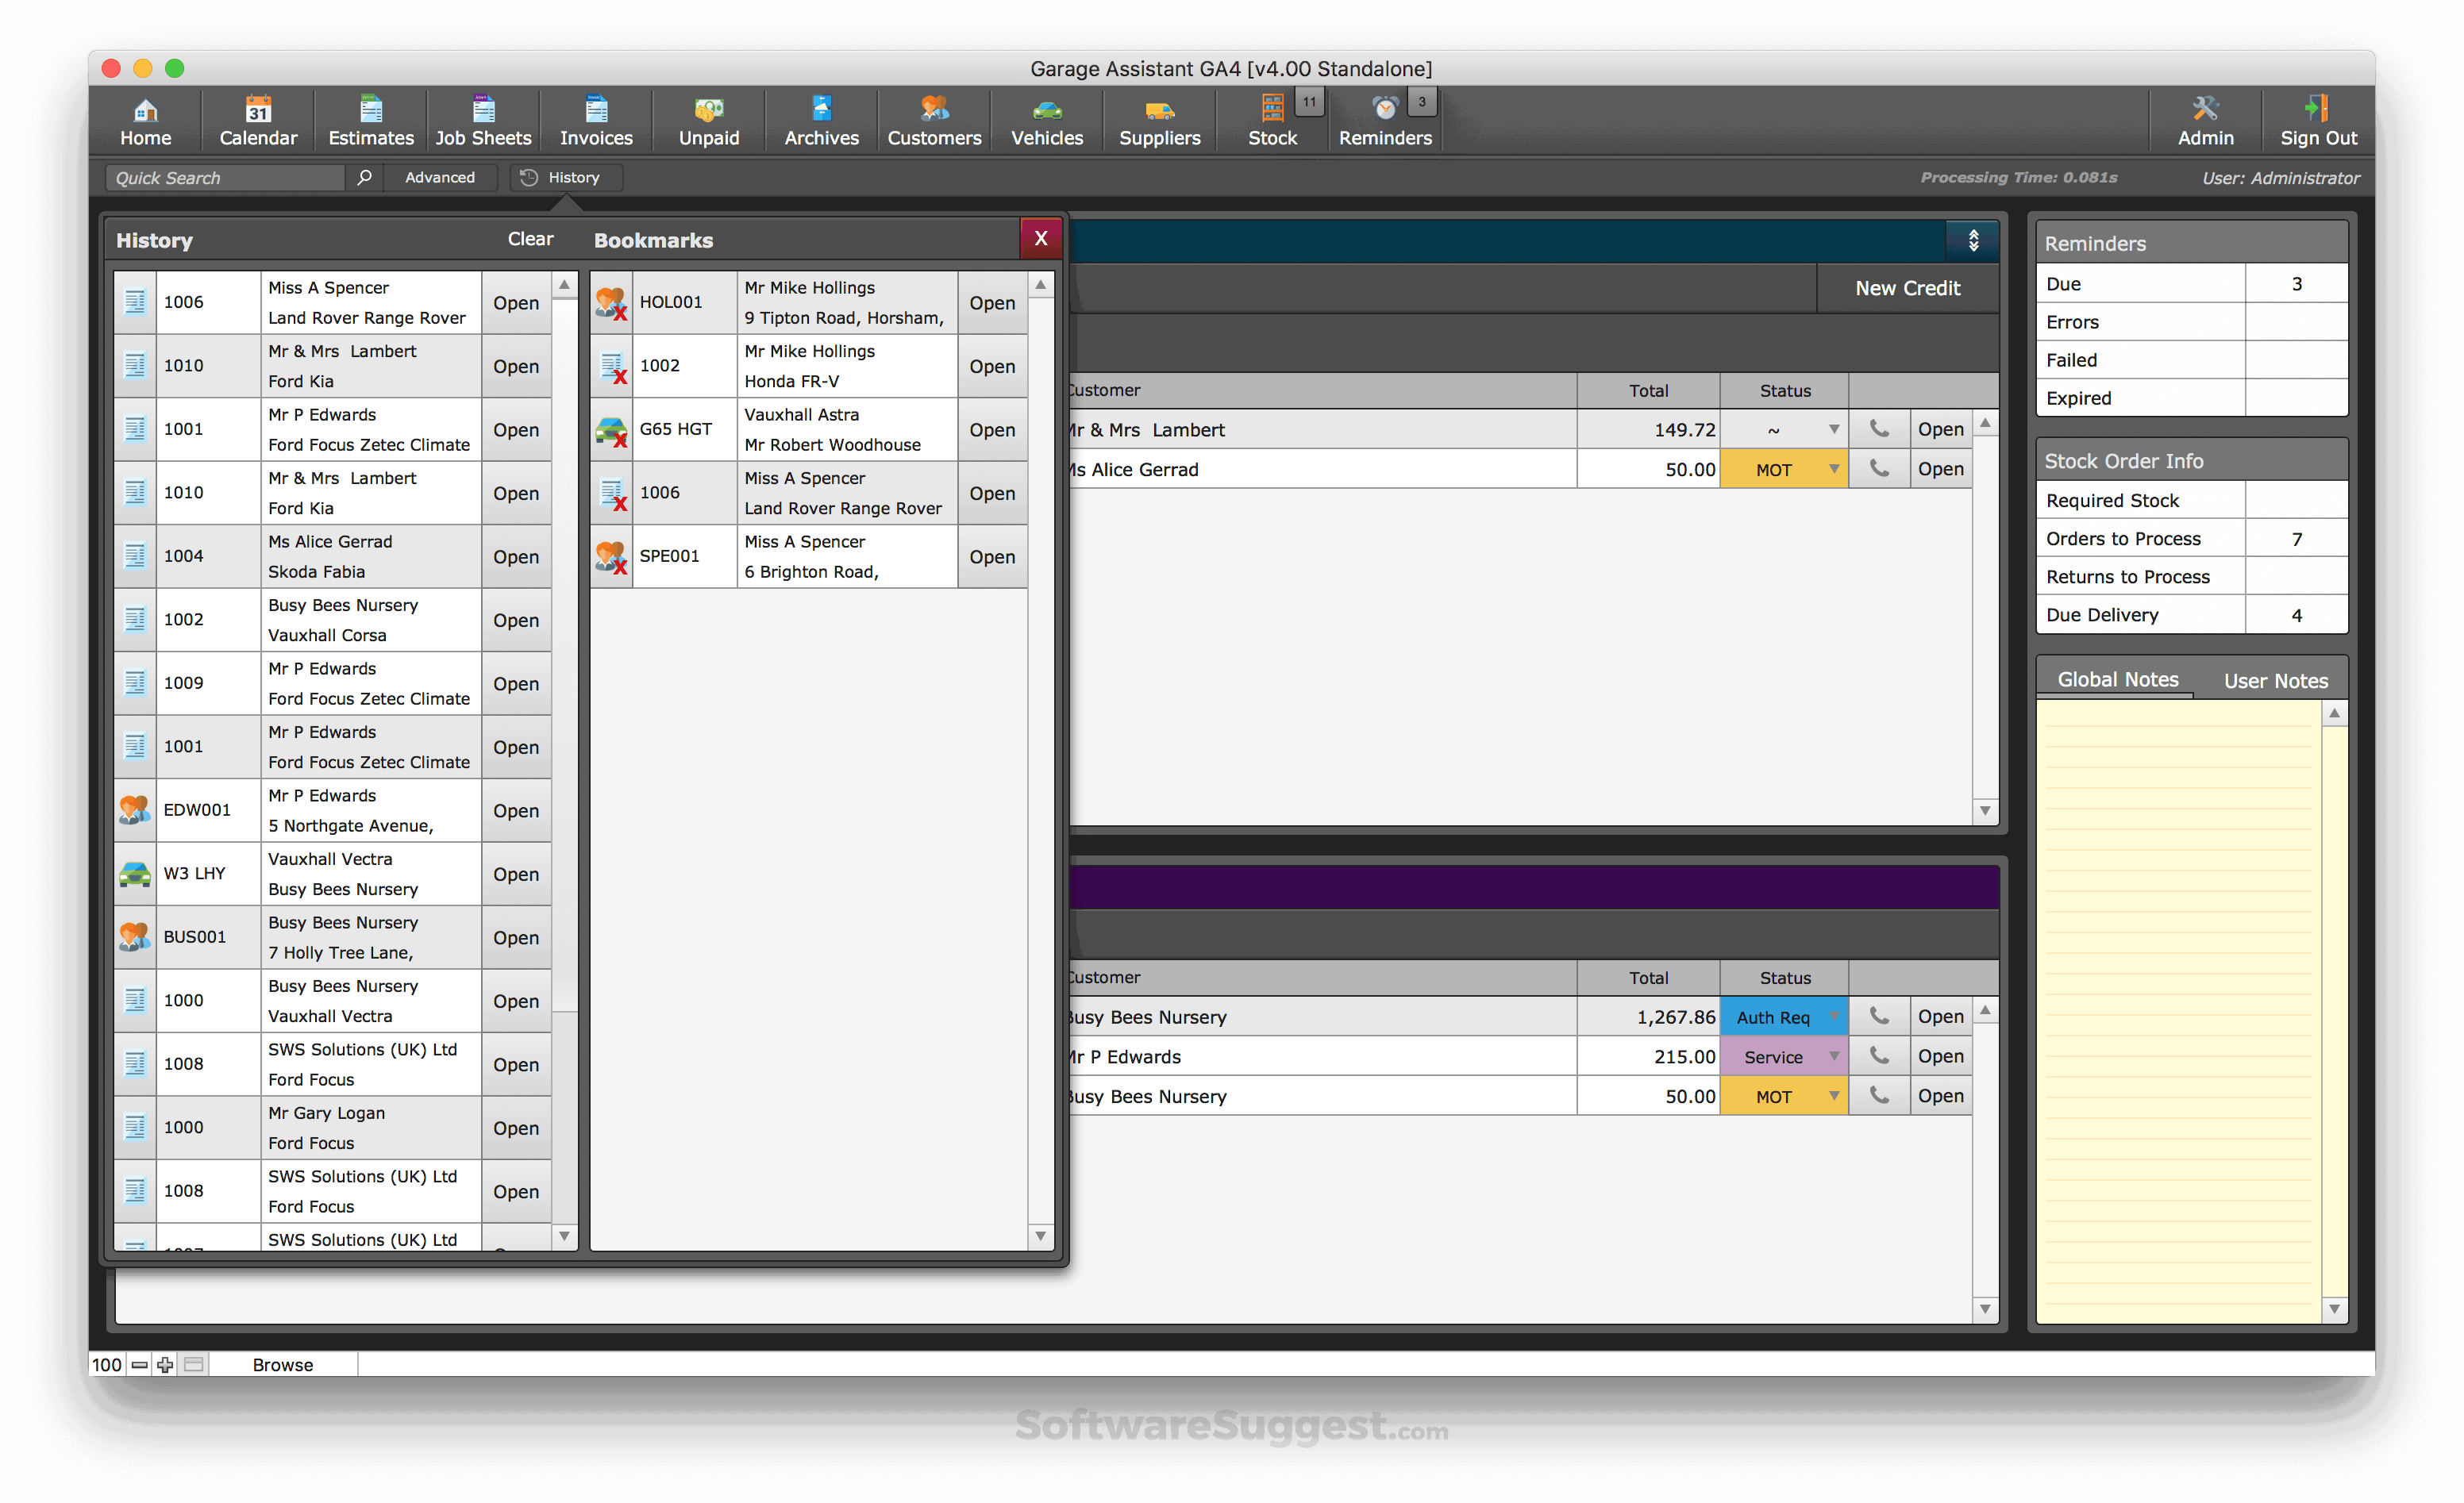The height and width of the screenshot is (1503, 2464).
Task: Open the Job Sheets section
Action: [x=483, y=120]
